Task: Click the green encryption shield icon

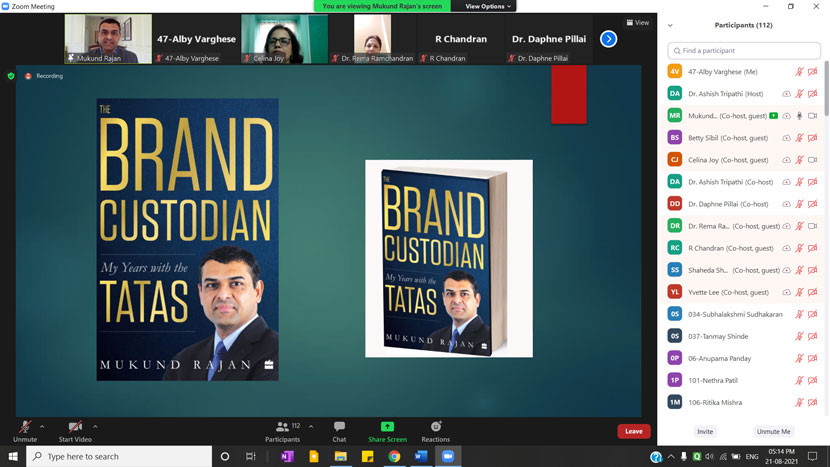Action: [11, 76]
